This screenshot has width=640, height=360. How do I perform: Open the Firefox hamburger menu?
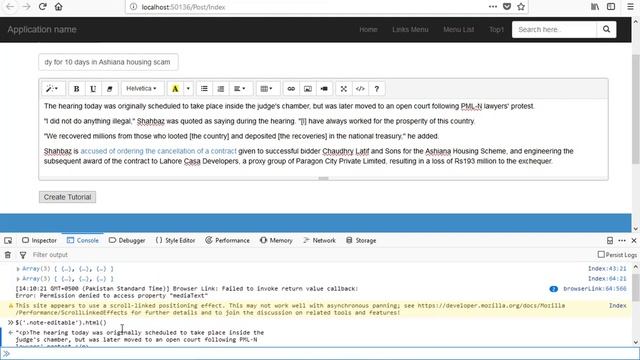pos(631,7)
